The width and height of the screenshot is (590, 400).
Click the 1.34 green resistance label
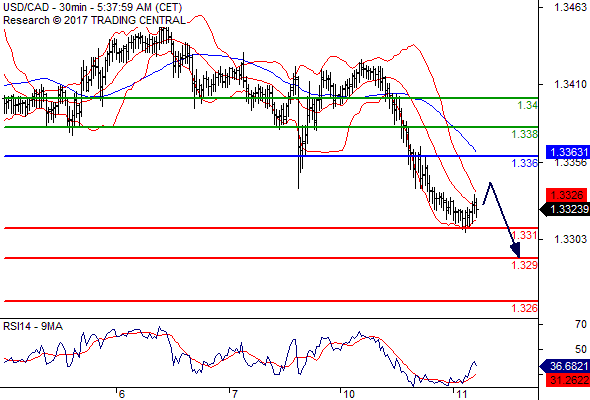coord(528,105)
